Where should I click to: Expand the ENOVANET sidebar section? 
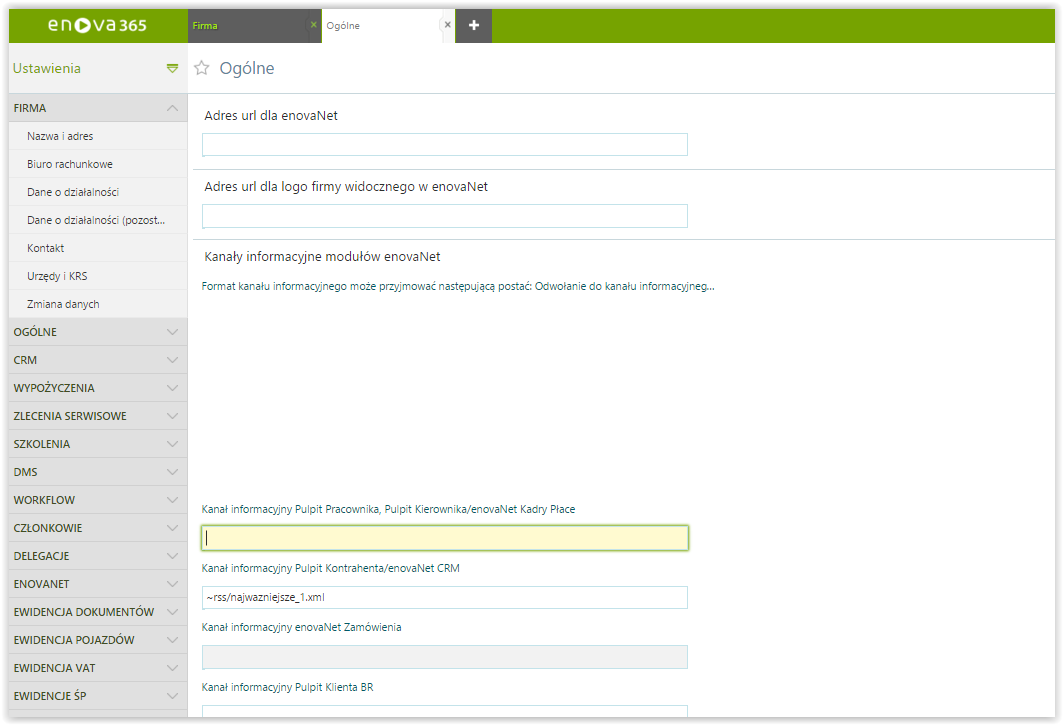[x=172, y=584]
